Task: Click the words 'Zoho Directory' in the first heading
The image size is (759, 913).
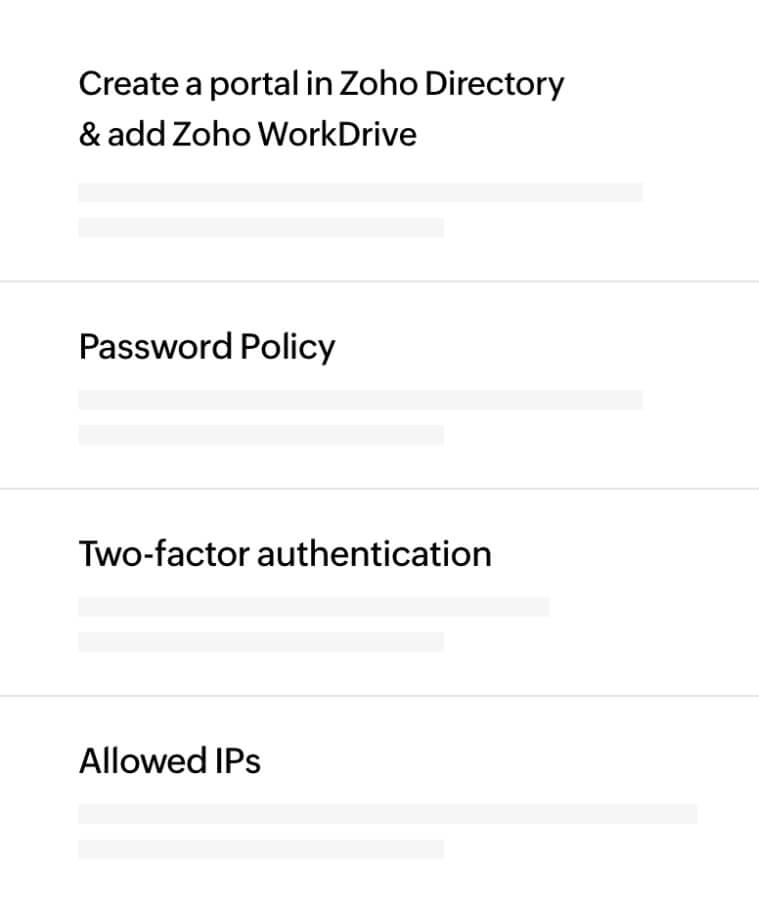Action: click(451, 84)
